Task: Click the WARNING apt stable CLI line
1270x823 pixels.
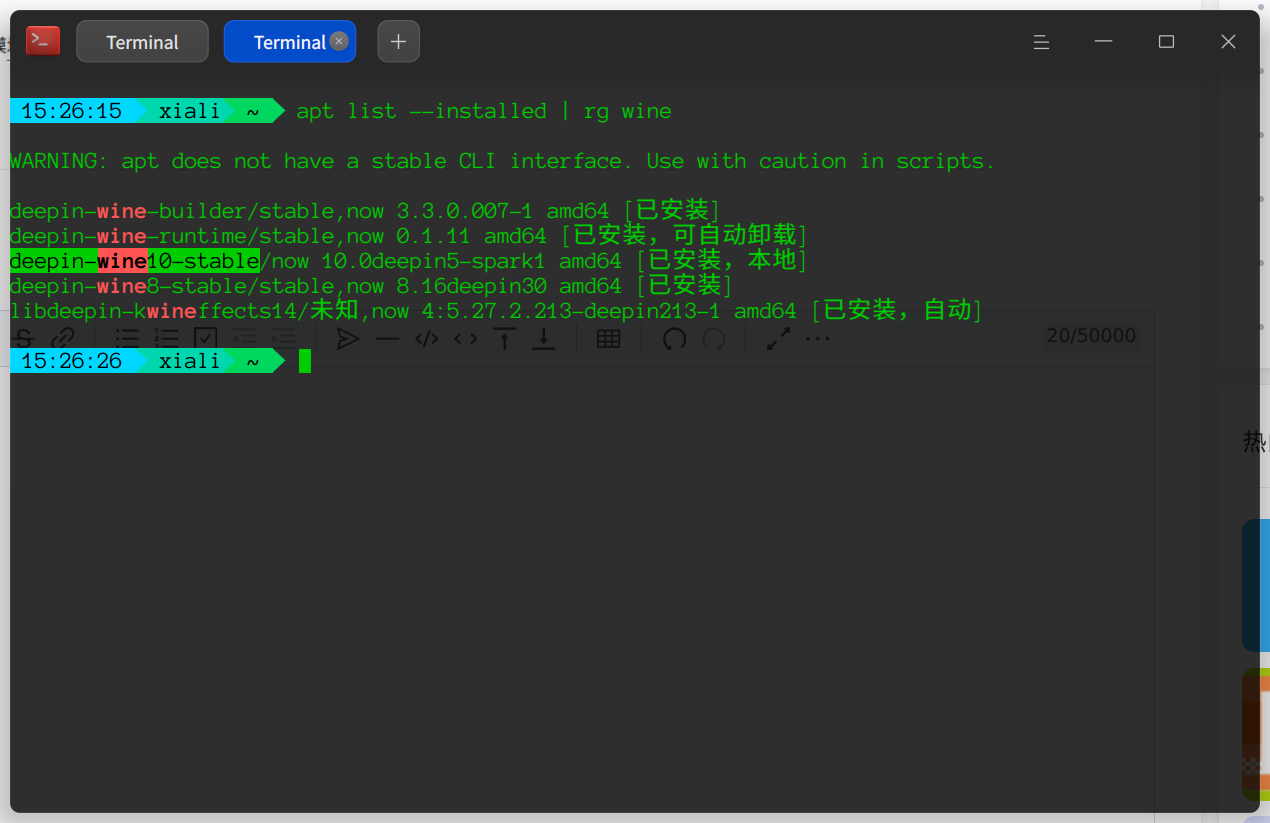Action: pos(503,161)
